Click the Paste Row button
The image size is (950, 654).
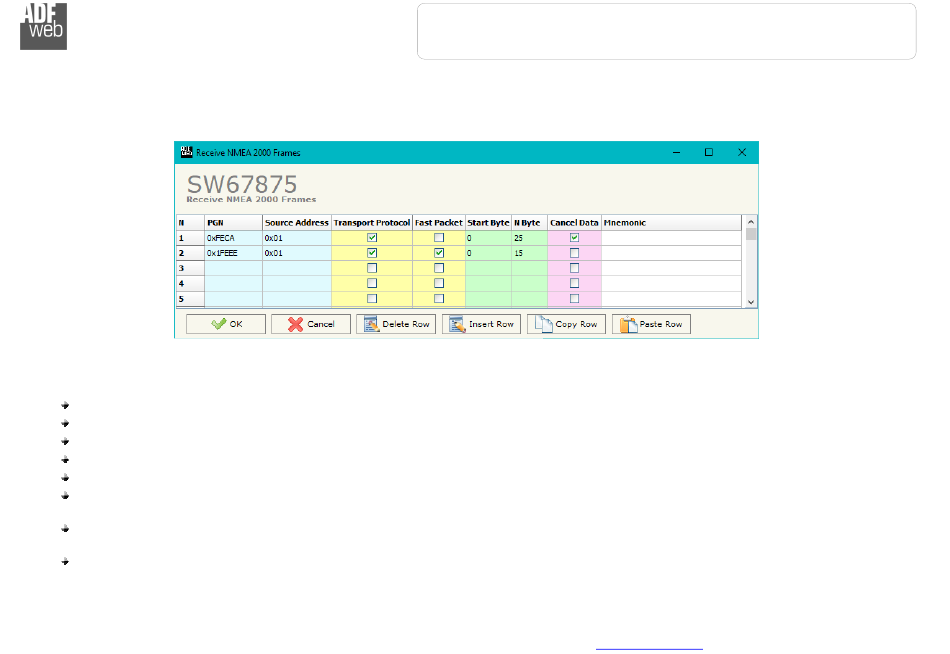(651, 324)
